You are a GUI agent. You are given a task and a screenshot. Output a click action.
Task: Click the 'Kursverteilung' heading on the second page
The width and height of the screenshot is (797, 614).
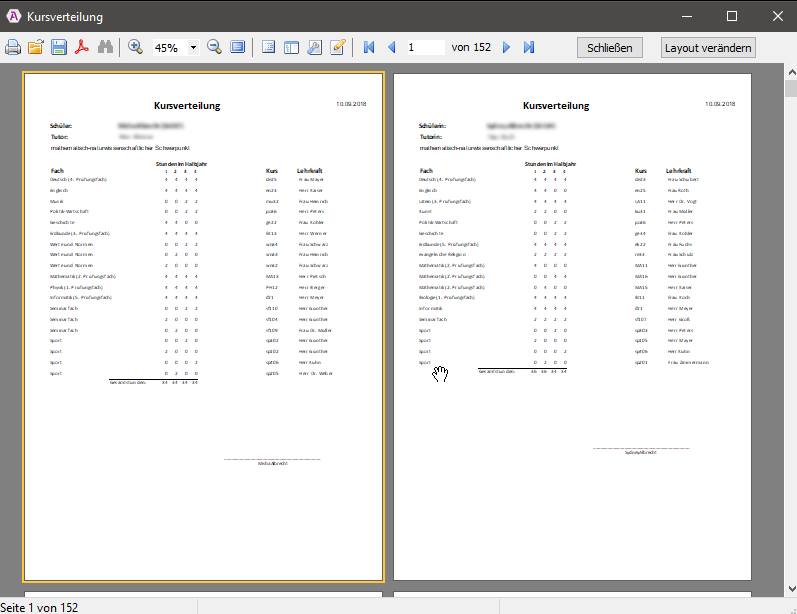pyautogui.click(x=556, y=106)
